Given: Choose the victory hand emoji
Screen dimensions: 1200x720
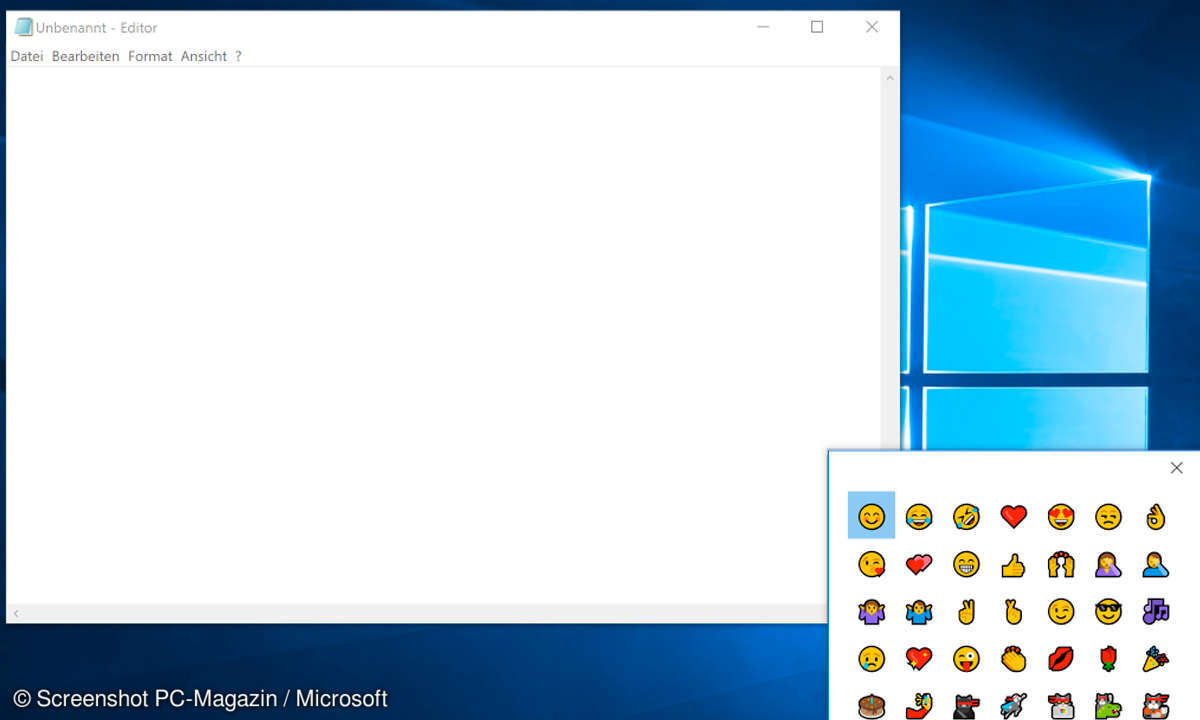Looking at the screenshot, I should click(966, 611).
